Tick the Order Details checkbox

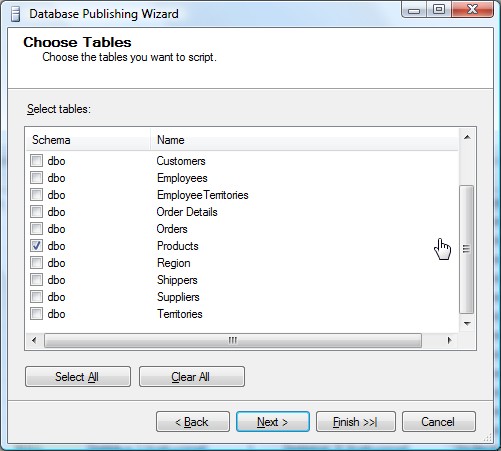pyautogui.click(x=36, y=212)
